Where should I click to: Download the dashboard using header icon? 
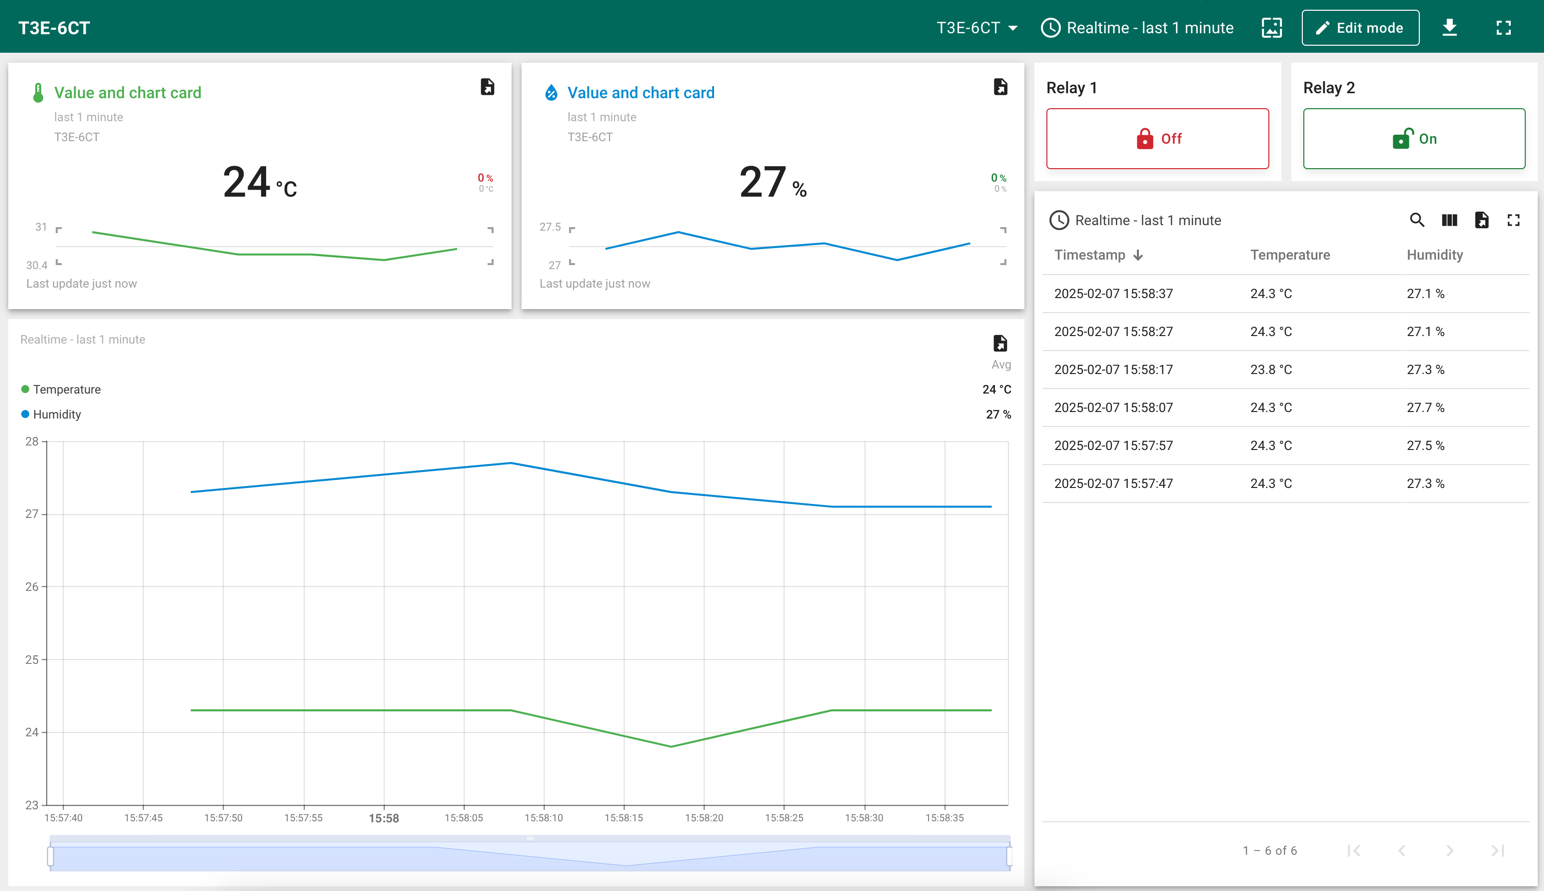[x=1449, y=28]
